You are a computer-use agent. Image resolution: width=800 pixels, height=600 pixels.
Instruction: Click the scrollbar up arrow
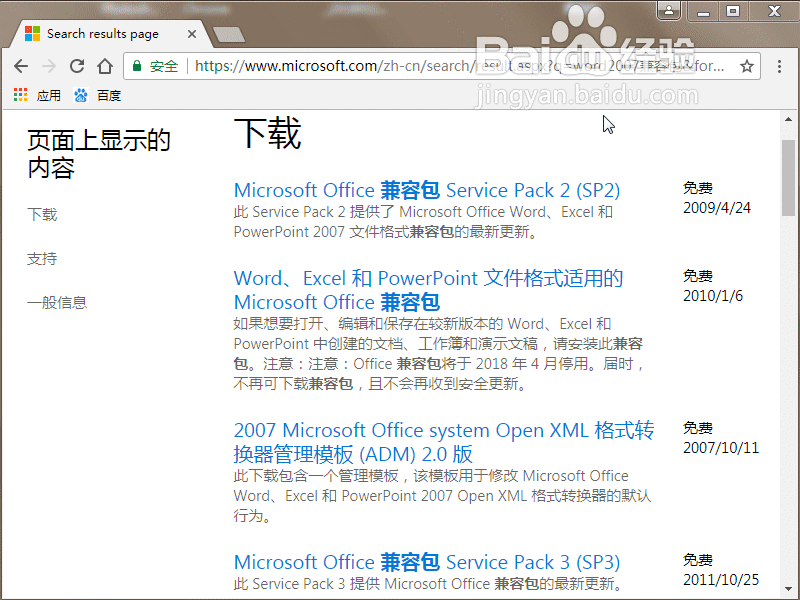click(788, 119)
